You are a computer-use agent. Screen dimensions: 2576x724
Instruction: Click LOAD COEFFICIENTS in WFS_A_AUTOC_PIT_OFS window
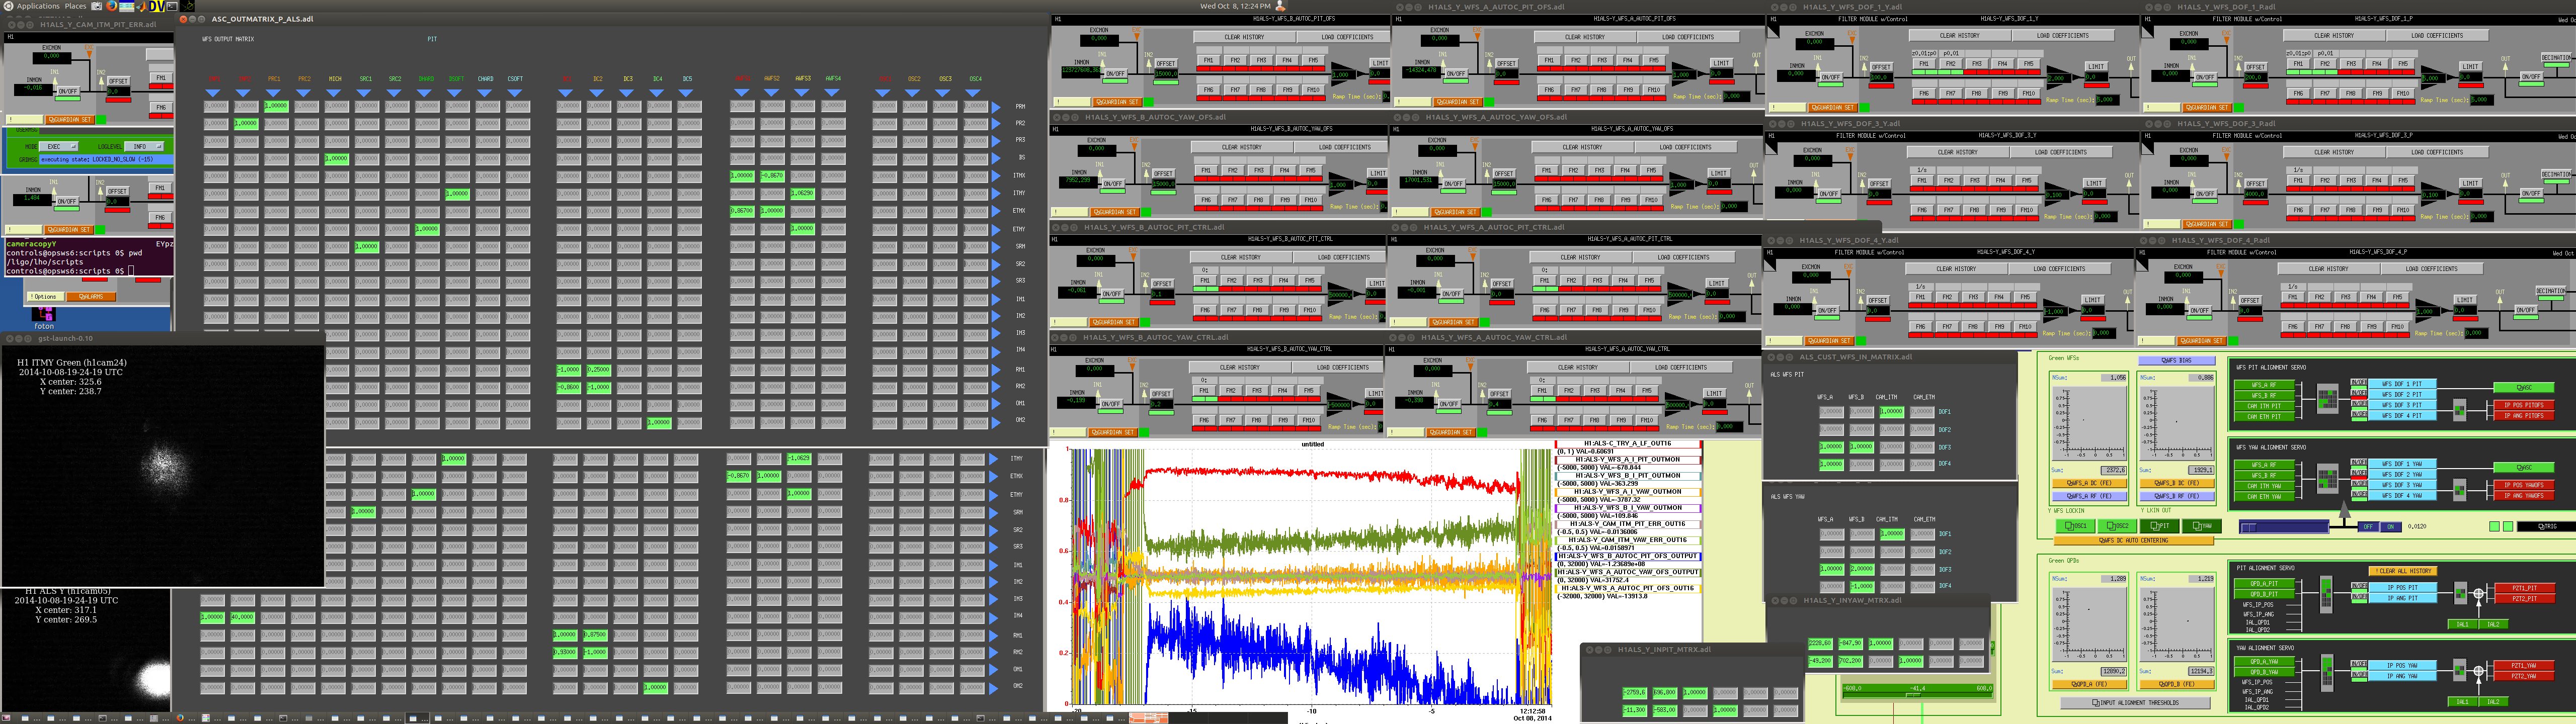point(1688,38)
